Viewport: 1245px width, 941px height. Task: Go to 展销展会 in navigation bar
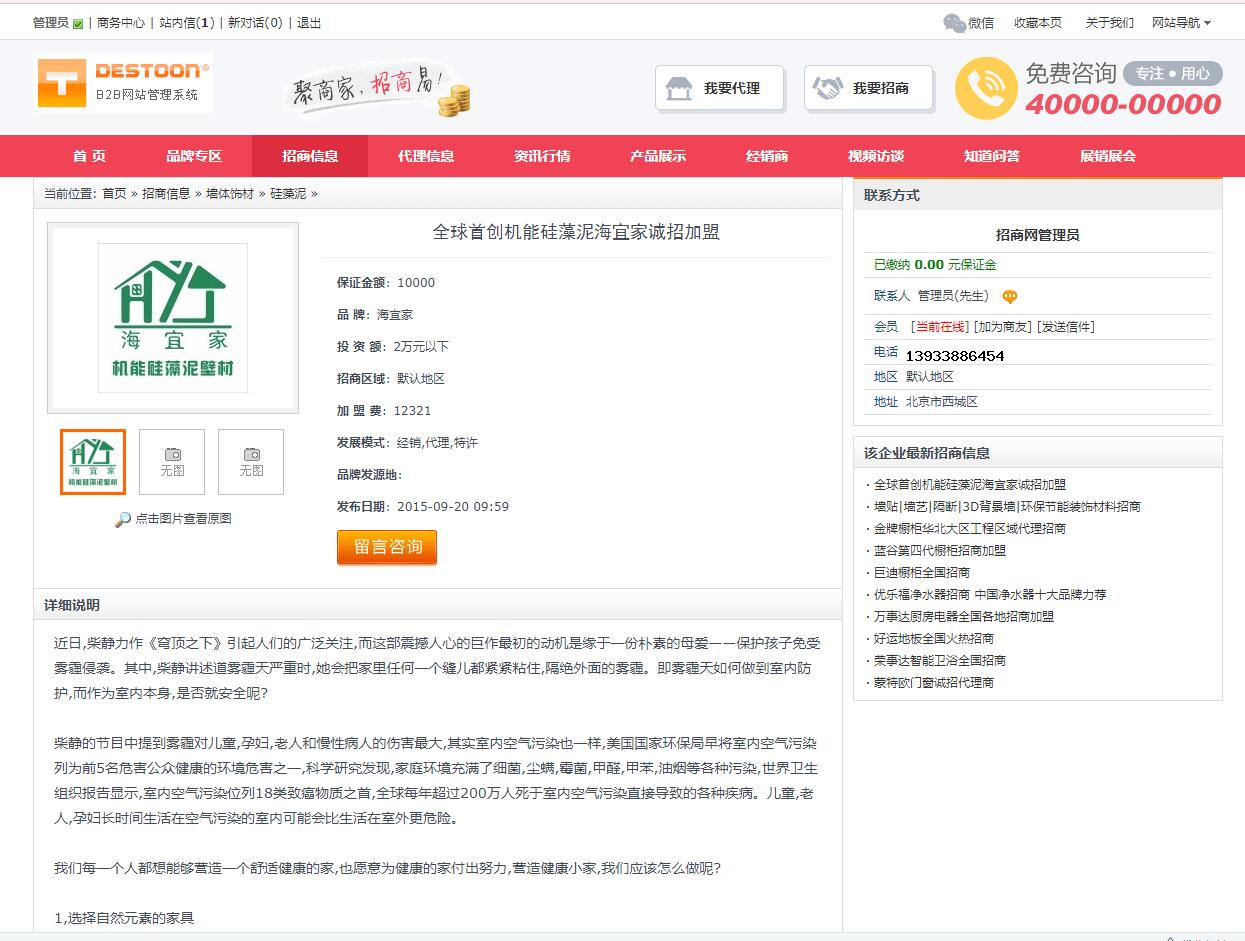pyautogui.click(x=1108, y=156)
